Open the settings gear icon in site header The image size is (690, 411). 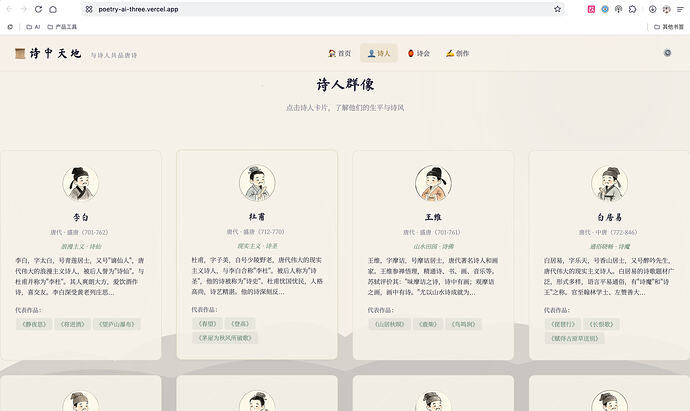point(668,53)
